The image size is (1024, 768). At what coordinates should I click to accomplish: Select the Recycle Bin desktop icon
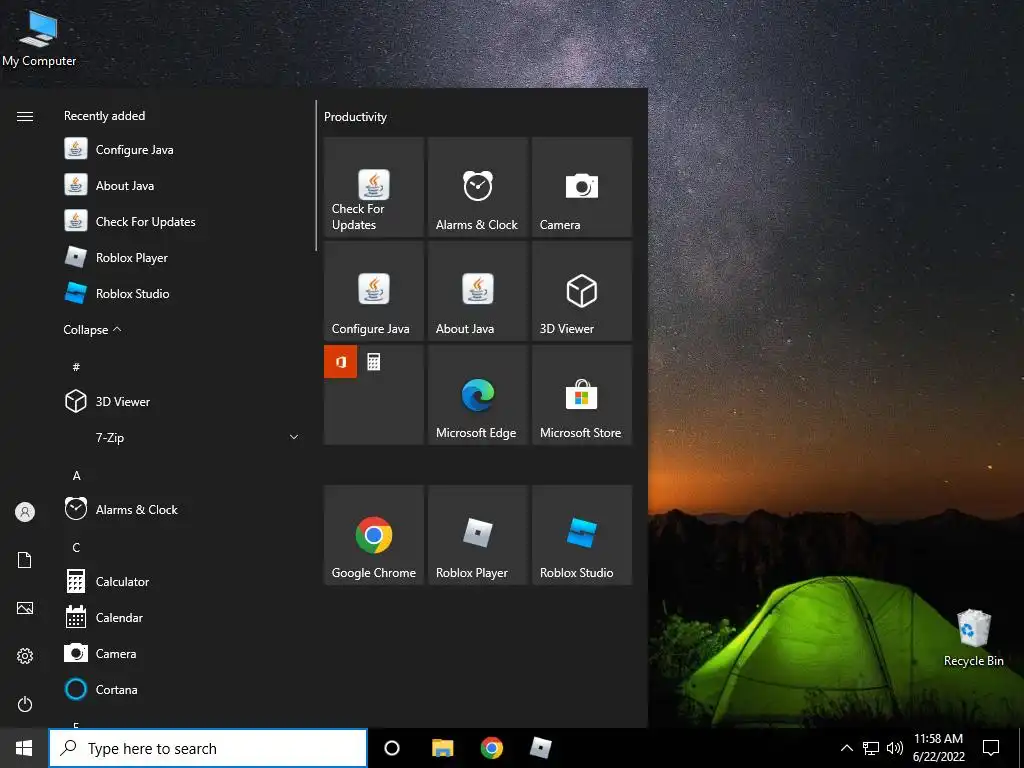pos(974,638)
